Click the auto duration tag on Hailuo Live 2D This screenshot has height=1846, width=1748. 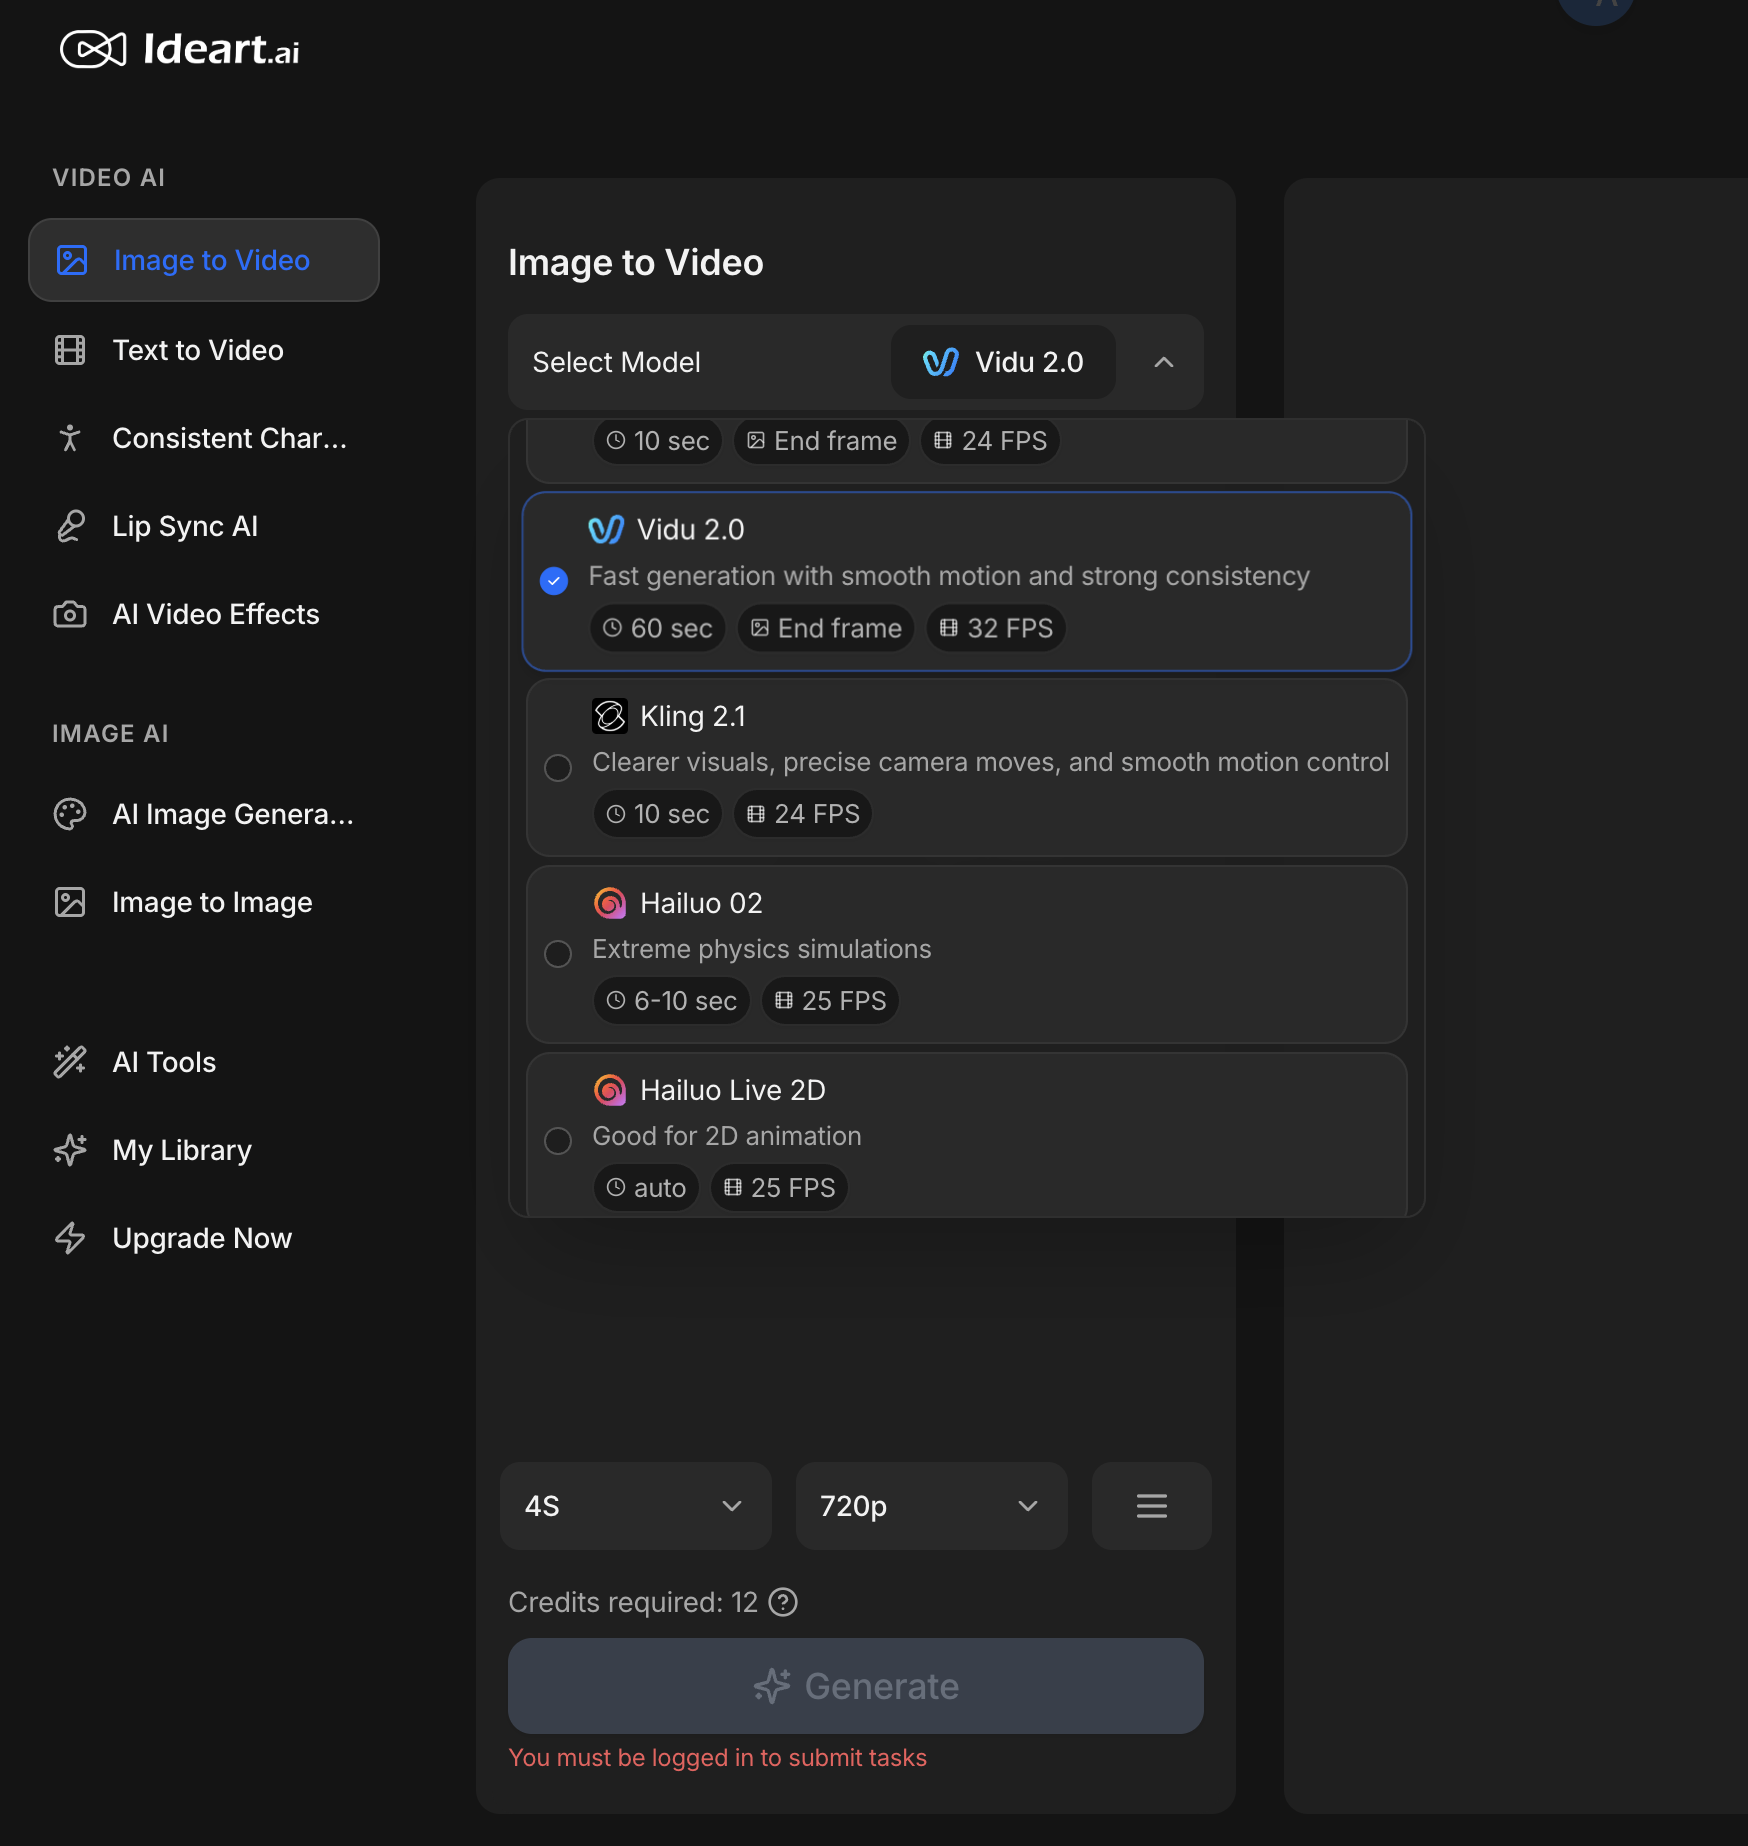point(646,1188)
